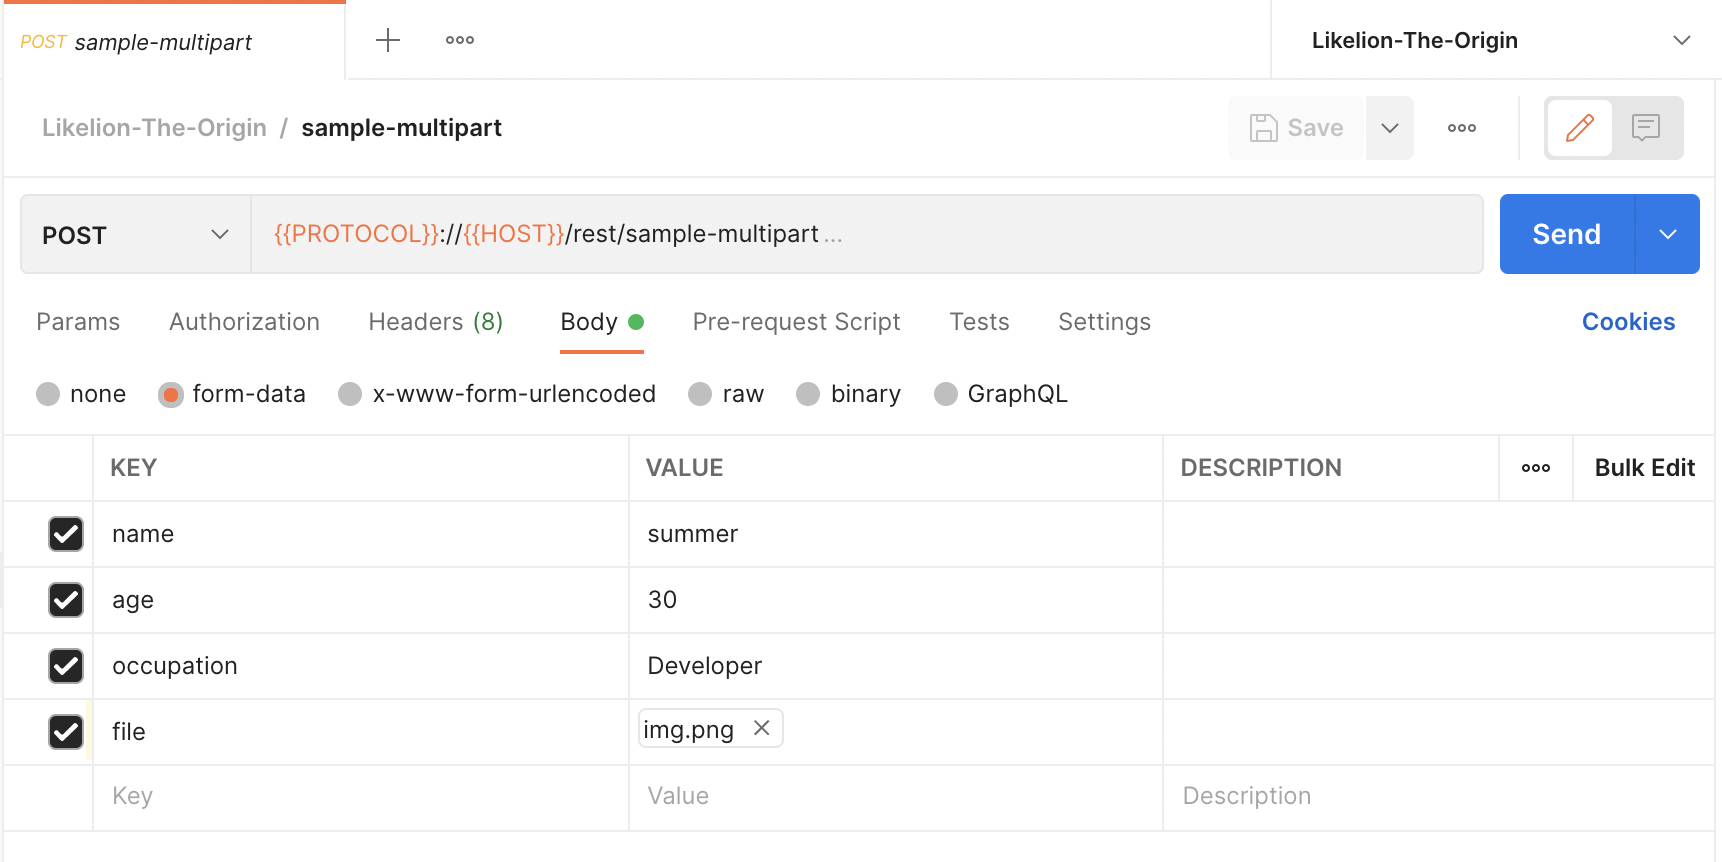Select the raw body type radio
Image resolution: width=1722 pixels, height=862 pixels.
(700, 394)
